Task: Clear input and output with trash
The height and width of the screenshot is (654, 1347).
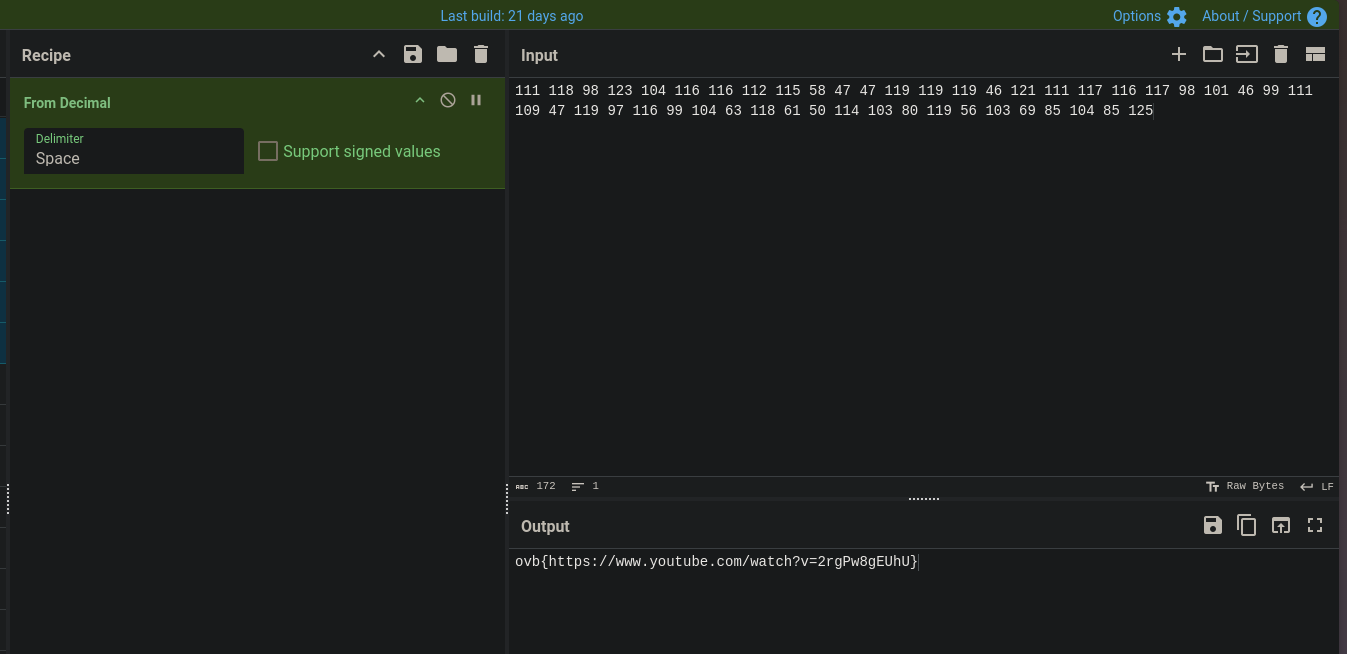Action: click(x=1281, y=55)
